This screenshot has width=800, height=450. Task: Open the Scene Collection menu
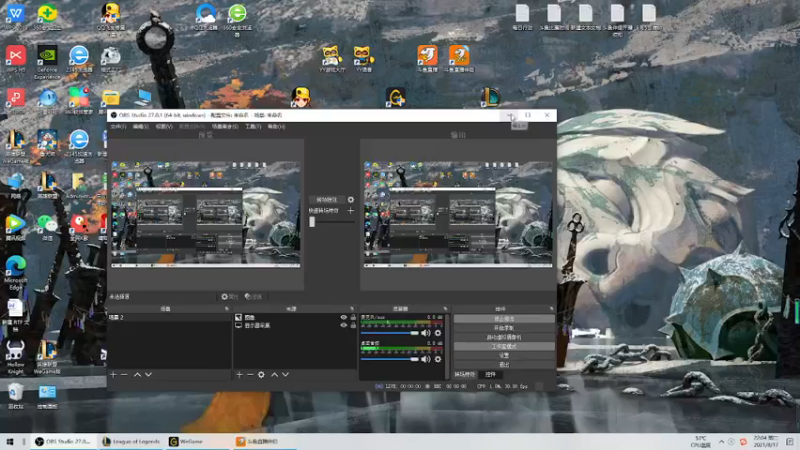(x=225, y=127)
